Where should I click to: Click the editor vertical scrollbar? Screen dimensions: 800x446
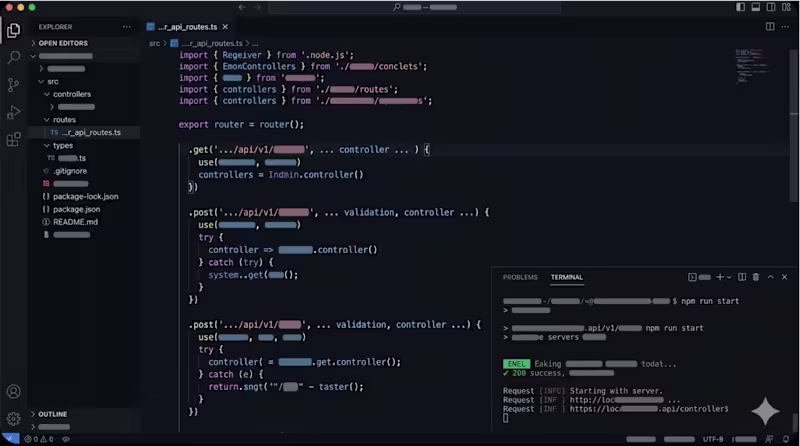pyautogui.click(x=794, y=125)
